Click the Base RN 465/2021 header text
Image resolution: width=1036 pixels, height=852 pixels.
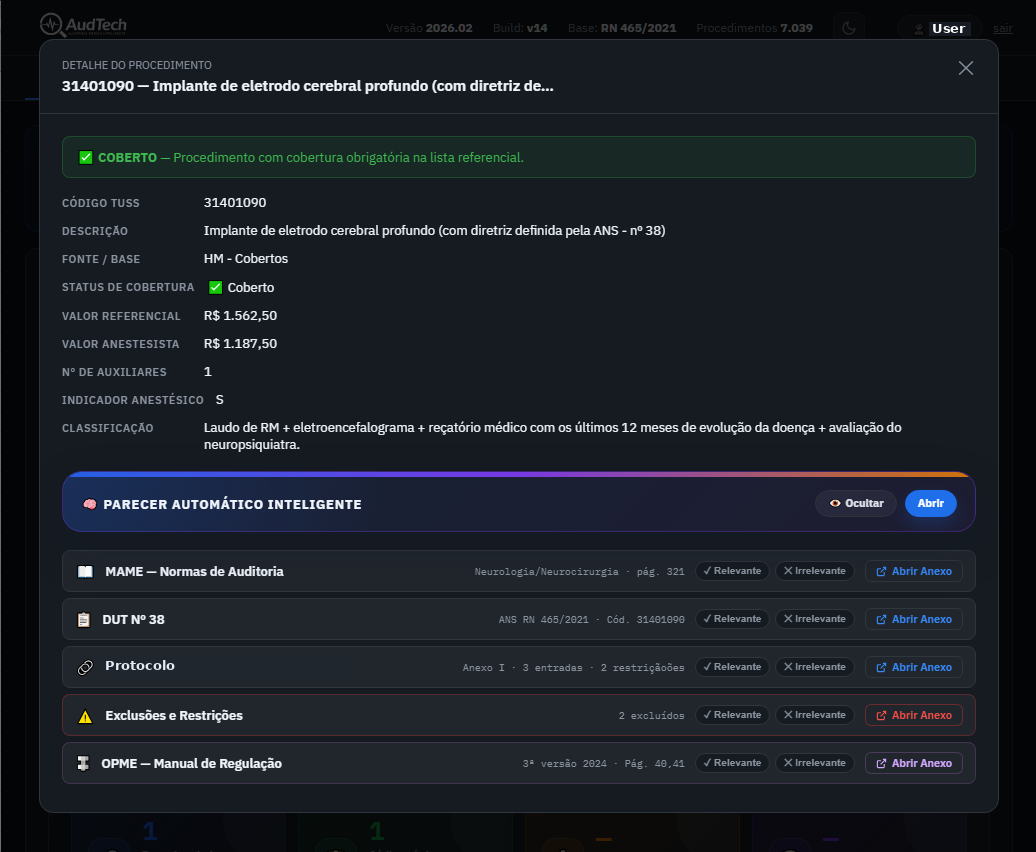pos(622,28)
